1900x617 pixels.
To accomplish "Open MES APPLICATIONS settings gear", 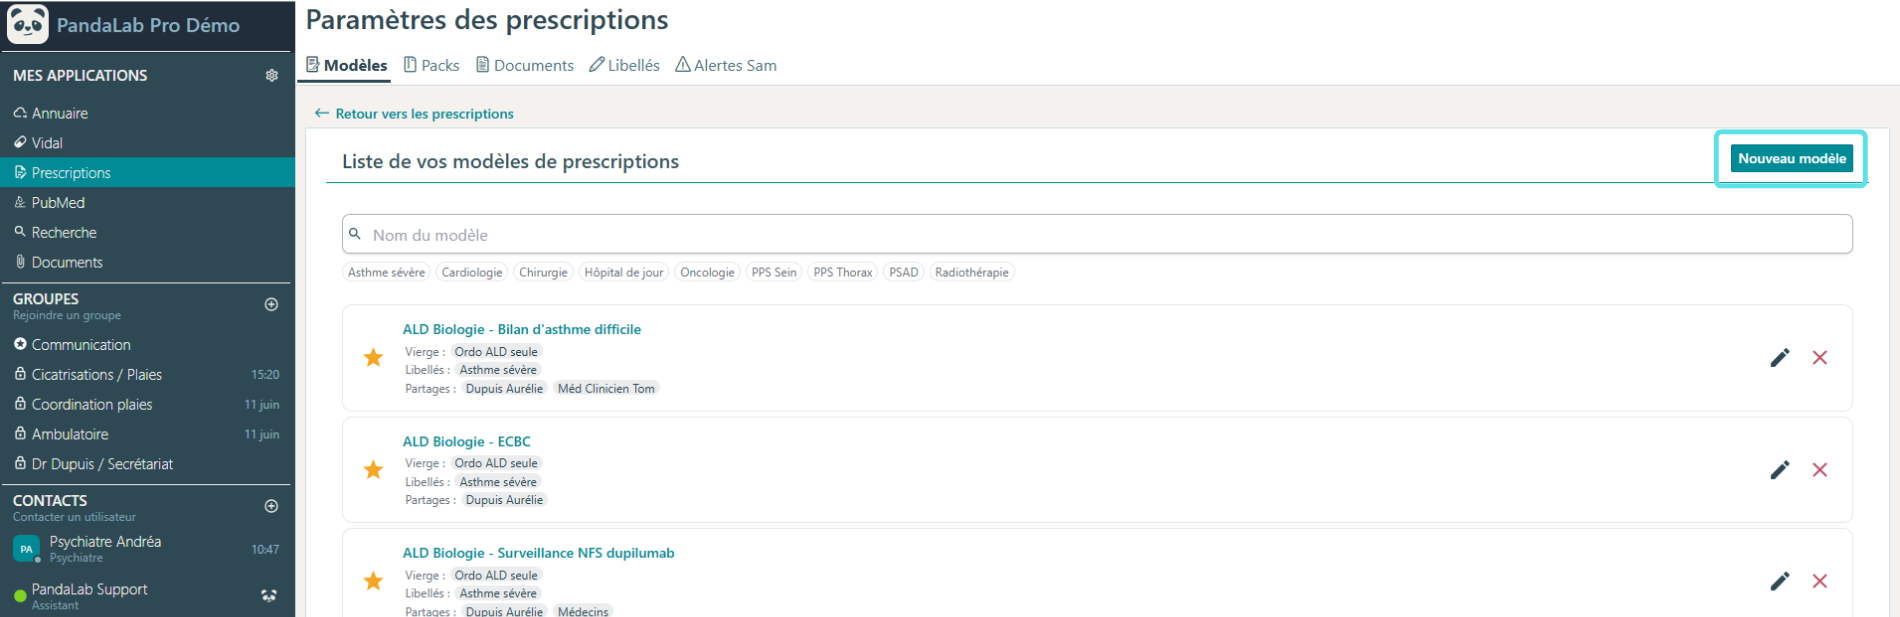I will 271,76.
